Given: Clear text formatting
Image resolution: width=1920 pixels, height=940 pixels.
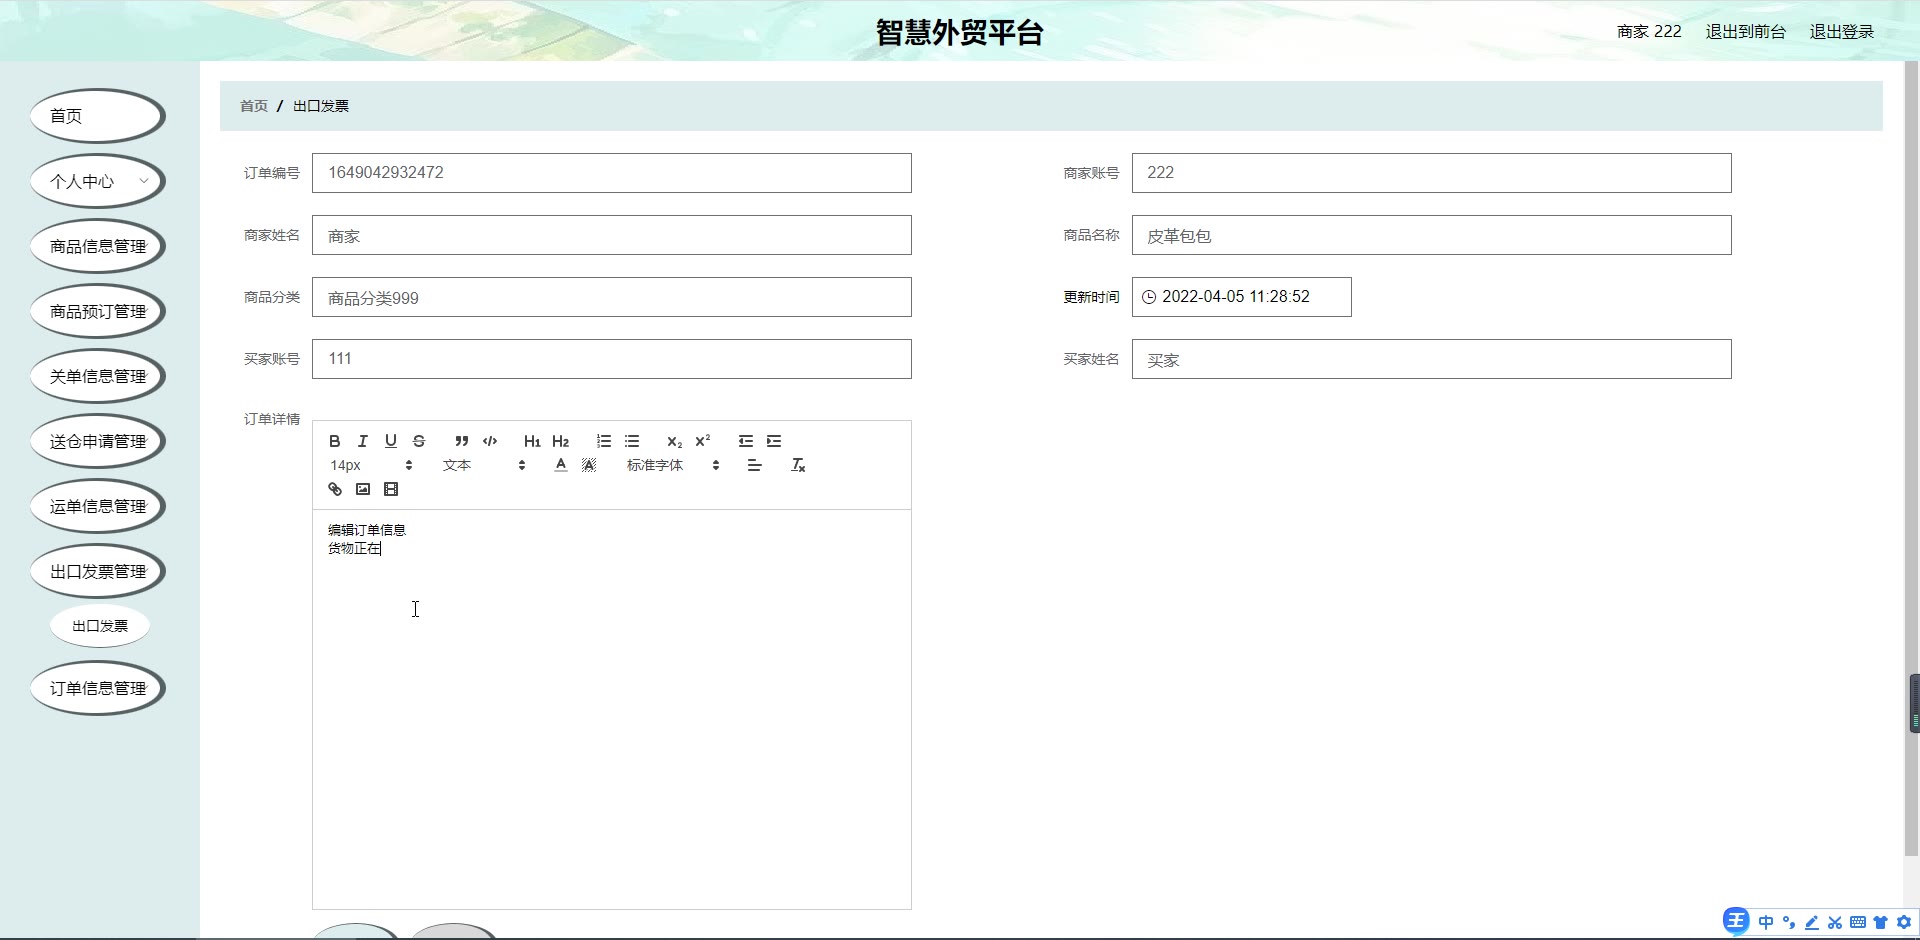Looking at the screenshot, I should (x=798, y=465).
